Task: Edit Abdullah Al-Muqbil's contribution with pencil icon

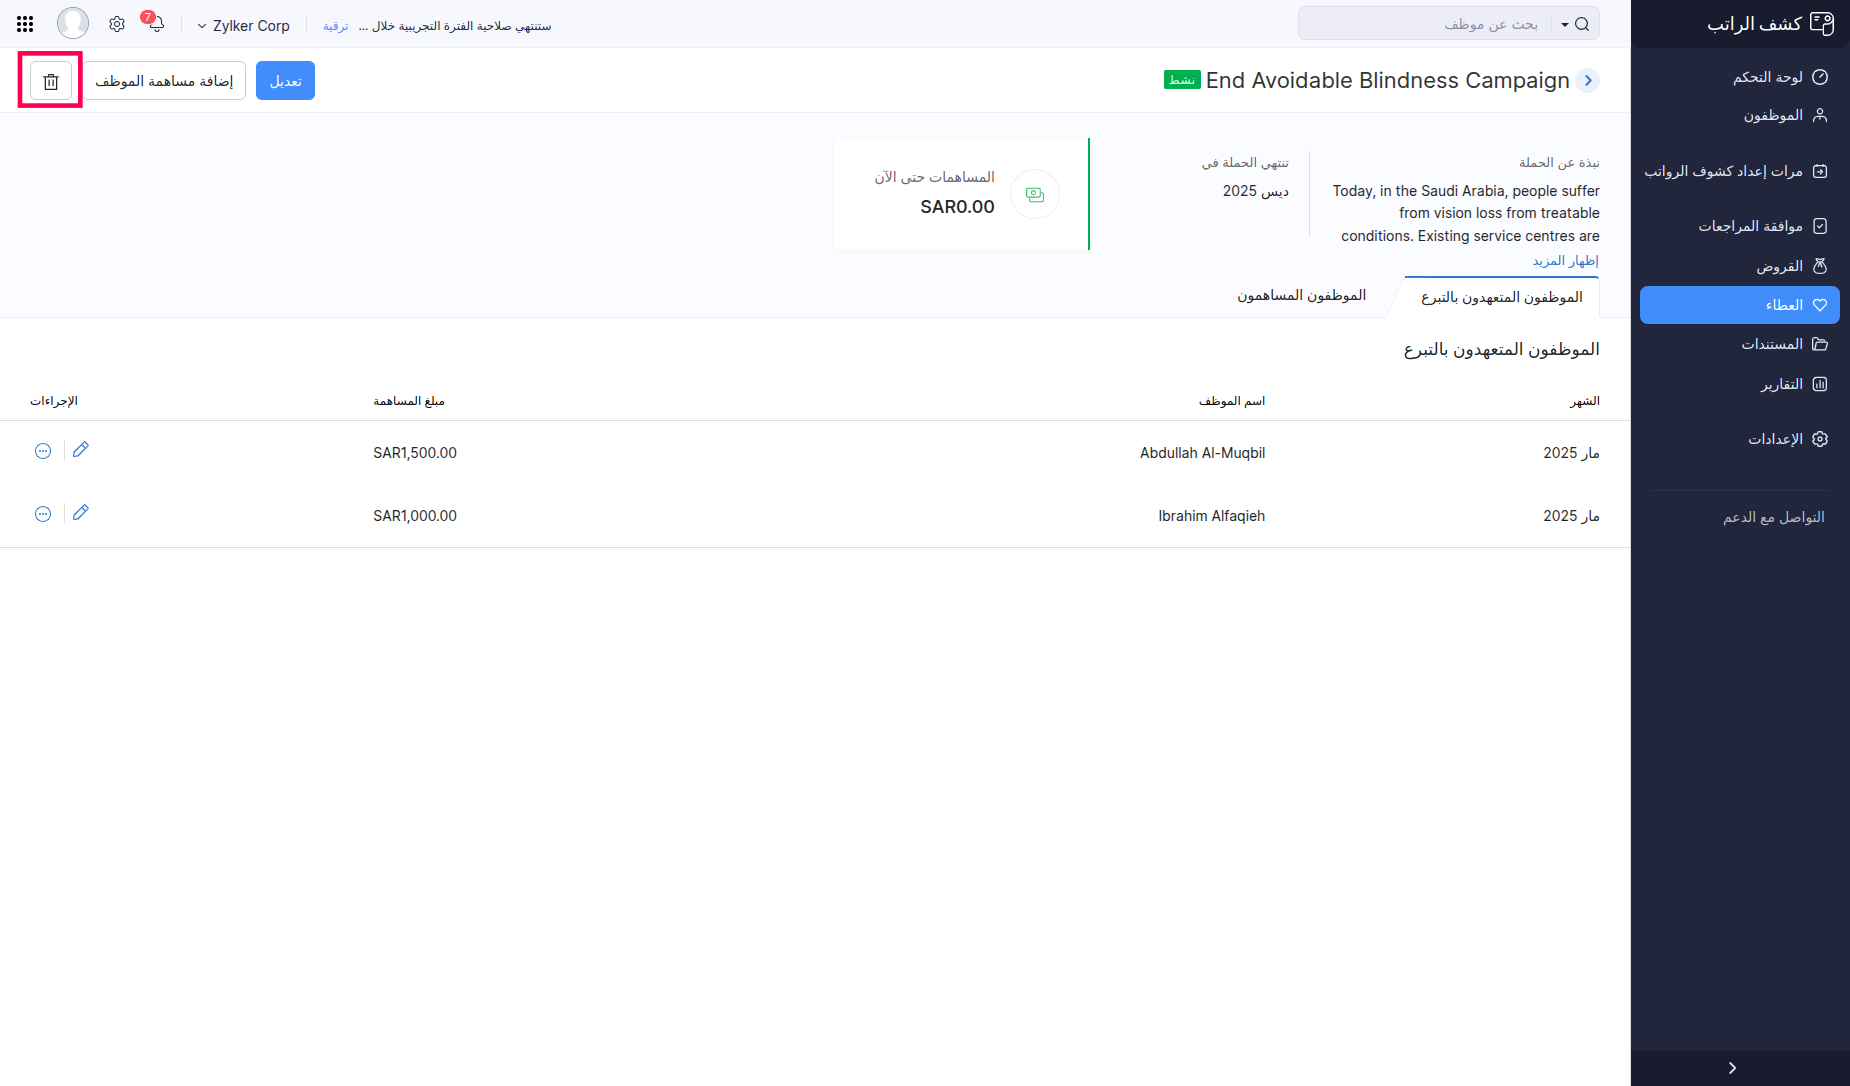Action: (81, 450)
